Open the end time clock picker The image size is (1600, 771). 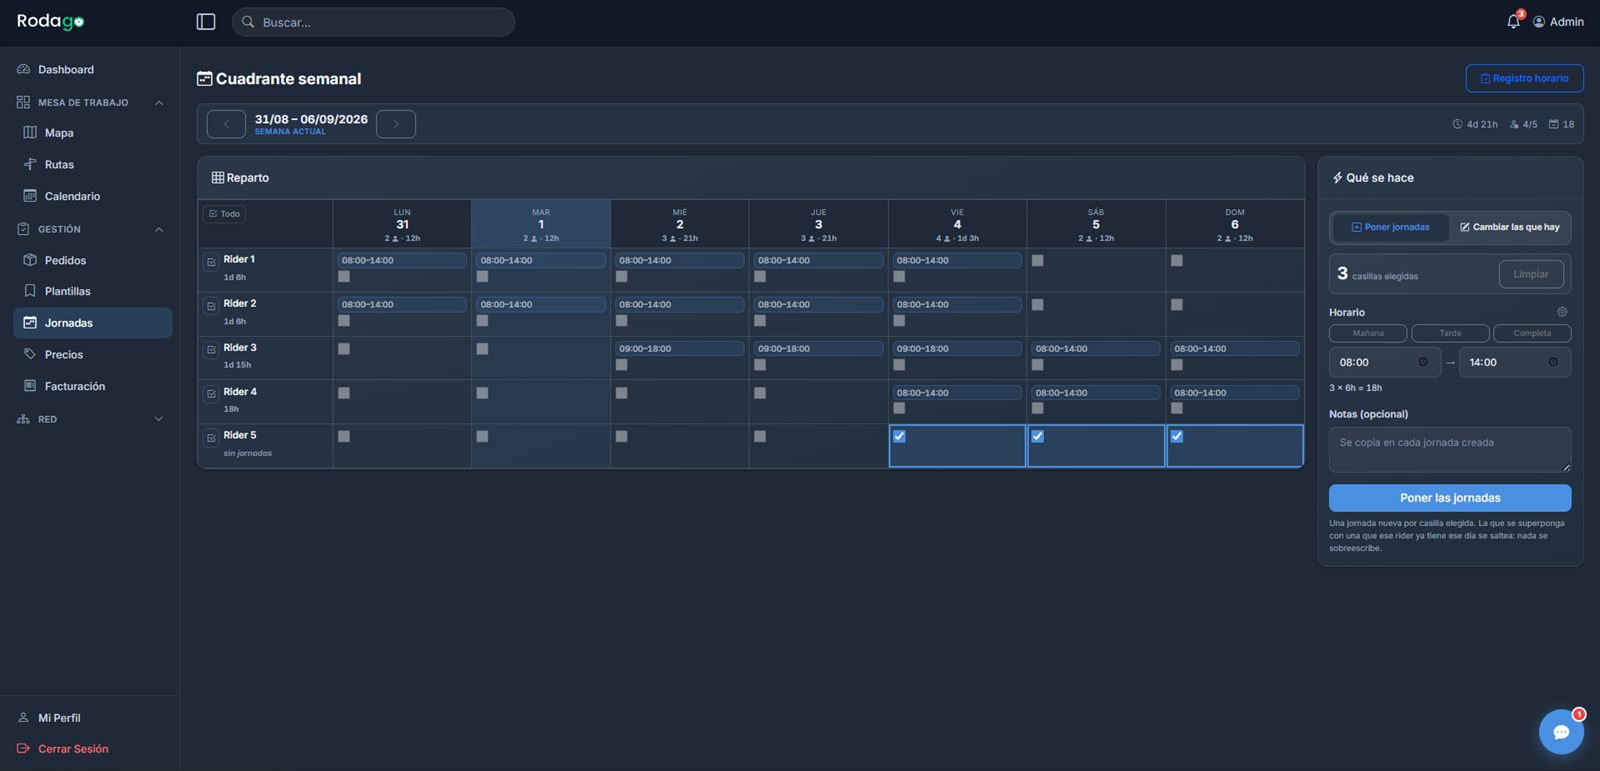click(x=1553, y=362)
